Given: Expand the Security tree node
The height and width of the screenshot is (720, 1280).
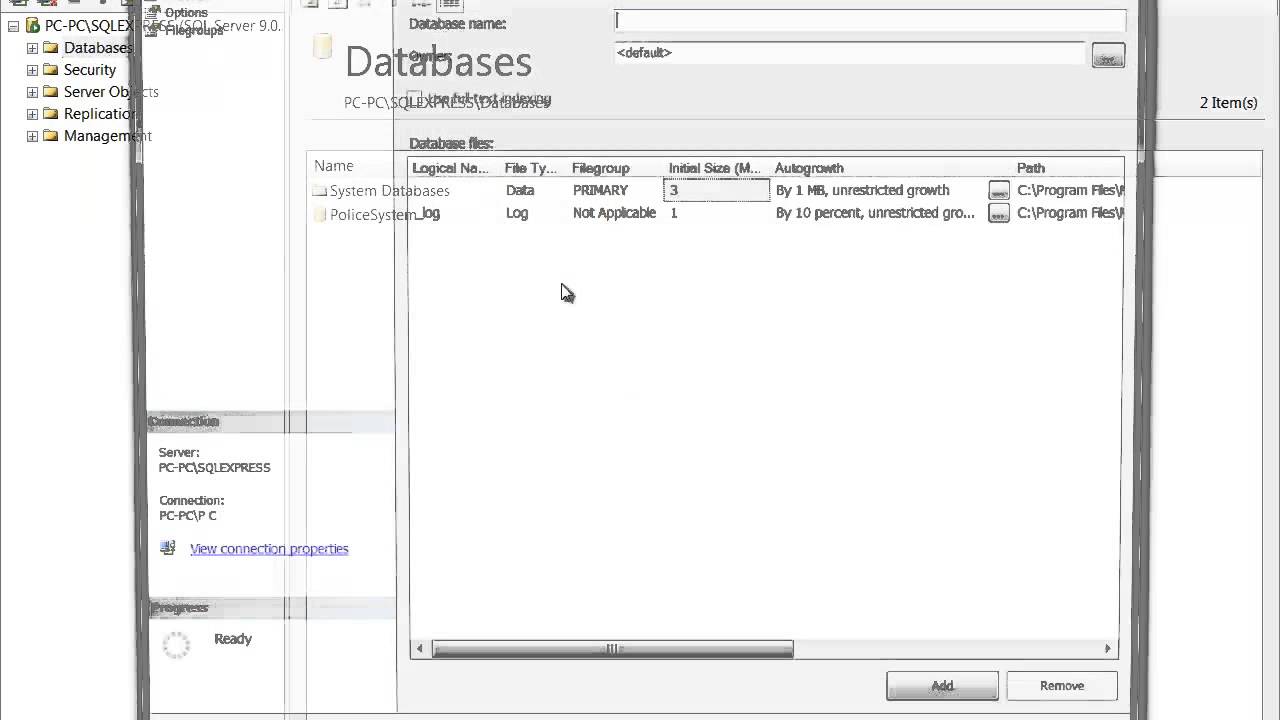Looking at the screenshot, I should coord(32,70).
